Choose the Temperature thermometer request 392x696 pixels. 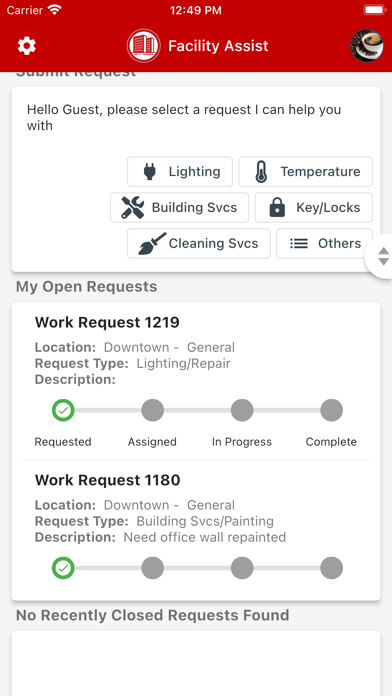[305, 171]
